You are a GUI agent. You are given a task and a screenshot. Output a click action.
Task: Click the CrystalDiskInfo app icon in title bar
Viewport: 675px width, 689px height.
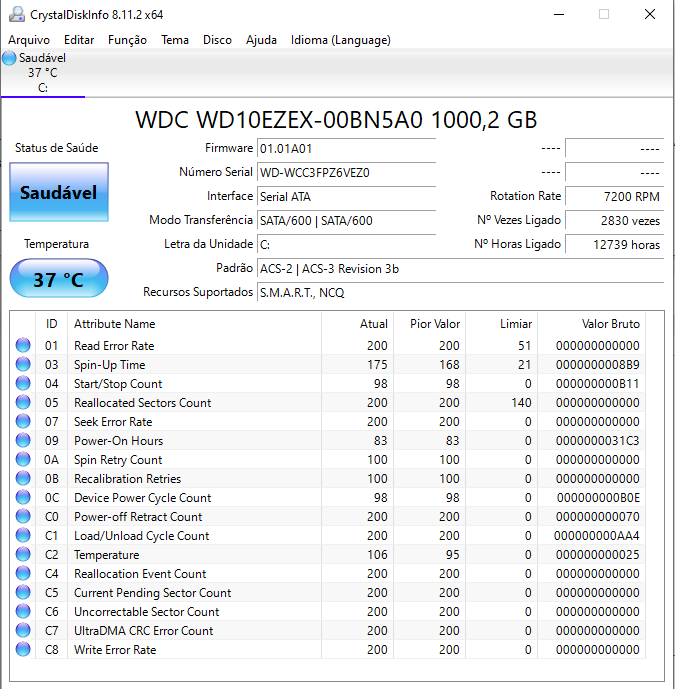click(17, 15)
